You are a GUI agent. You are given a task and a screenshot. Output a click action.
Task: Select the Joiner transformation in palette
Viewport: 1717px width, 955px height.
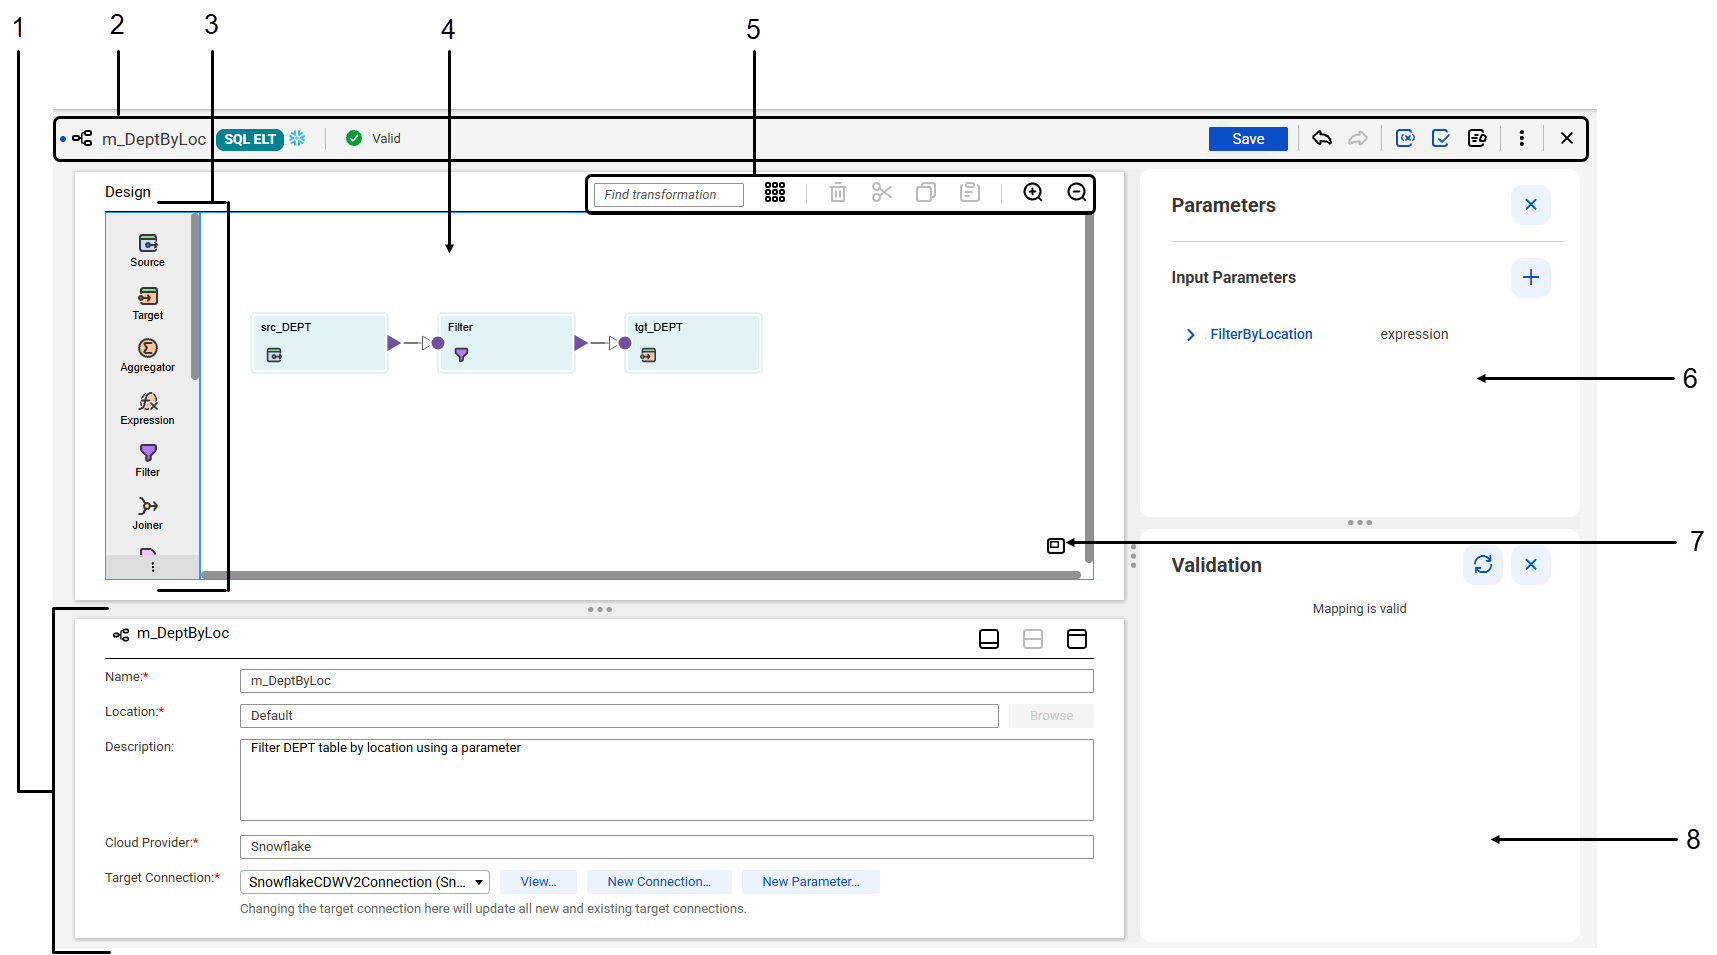coord(148,513)
